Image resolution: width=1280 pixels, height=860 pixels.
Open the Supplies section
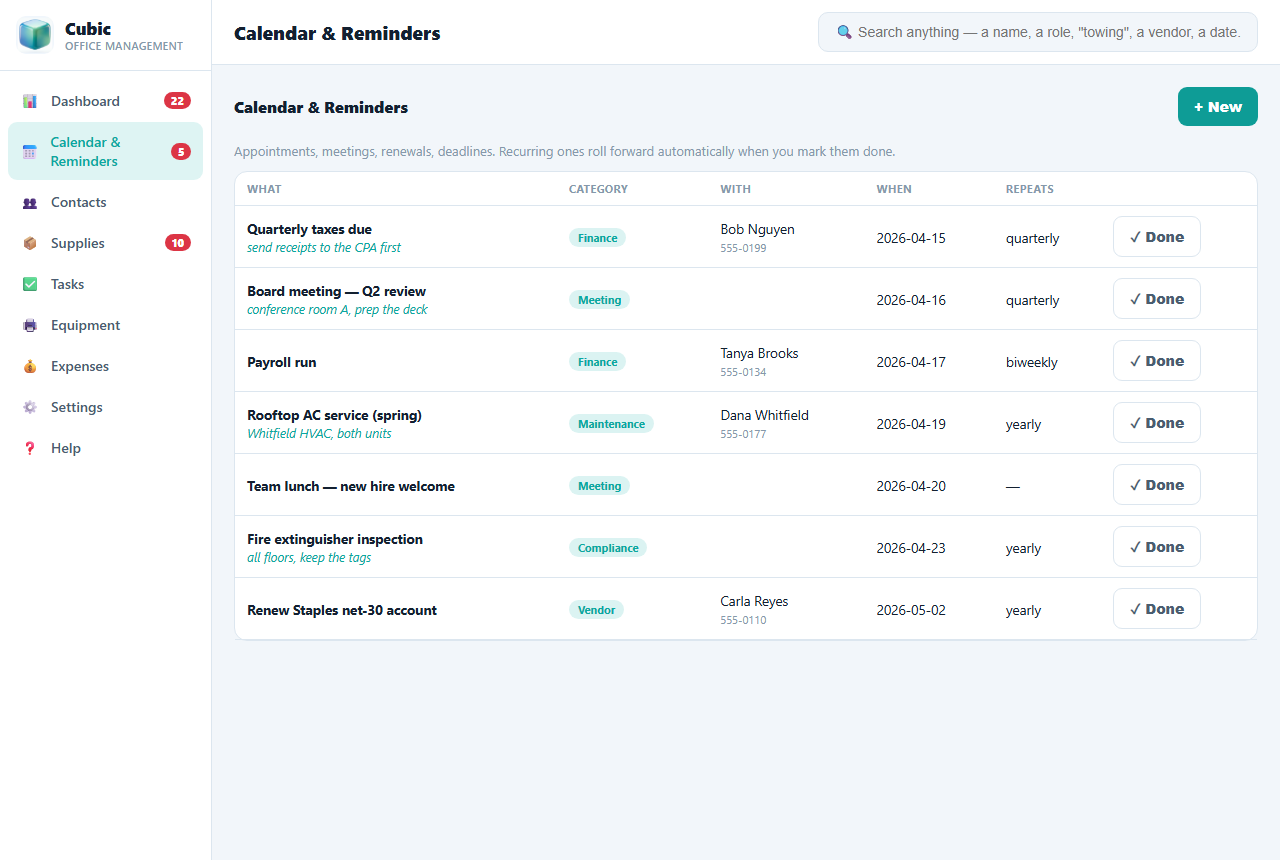pyautogui.click(x=105, y=243)
